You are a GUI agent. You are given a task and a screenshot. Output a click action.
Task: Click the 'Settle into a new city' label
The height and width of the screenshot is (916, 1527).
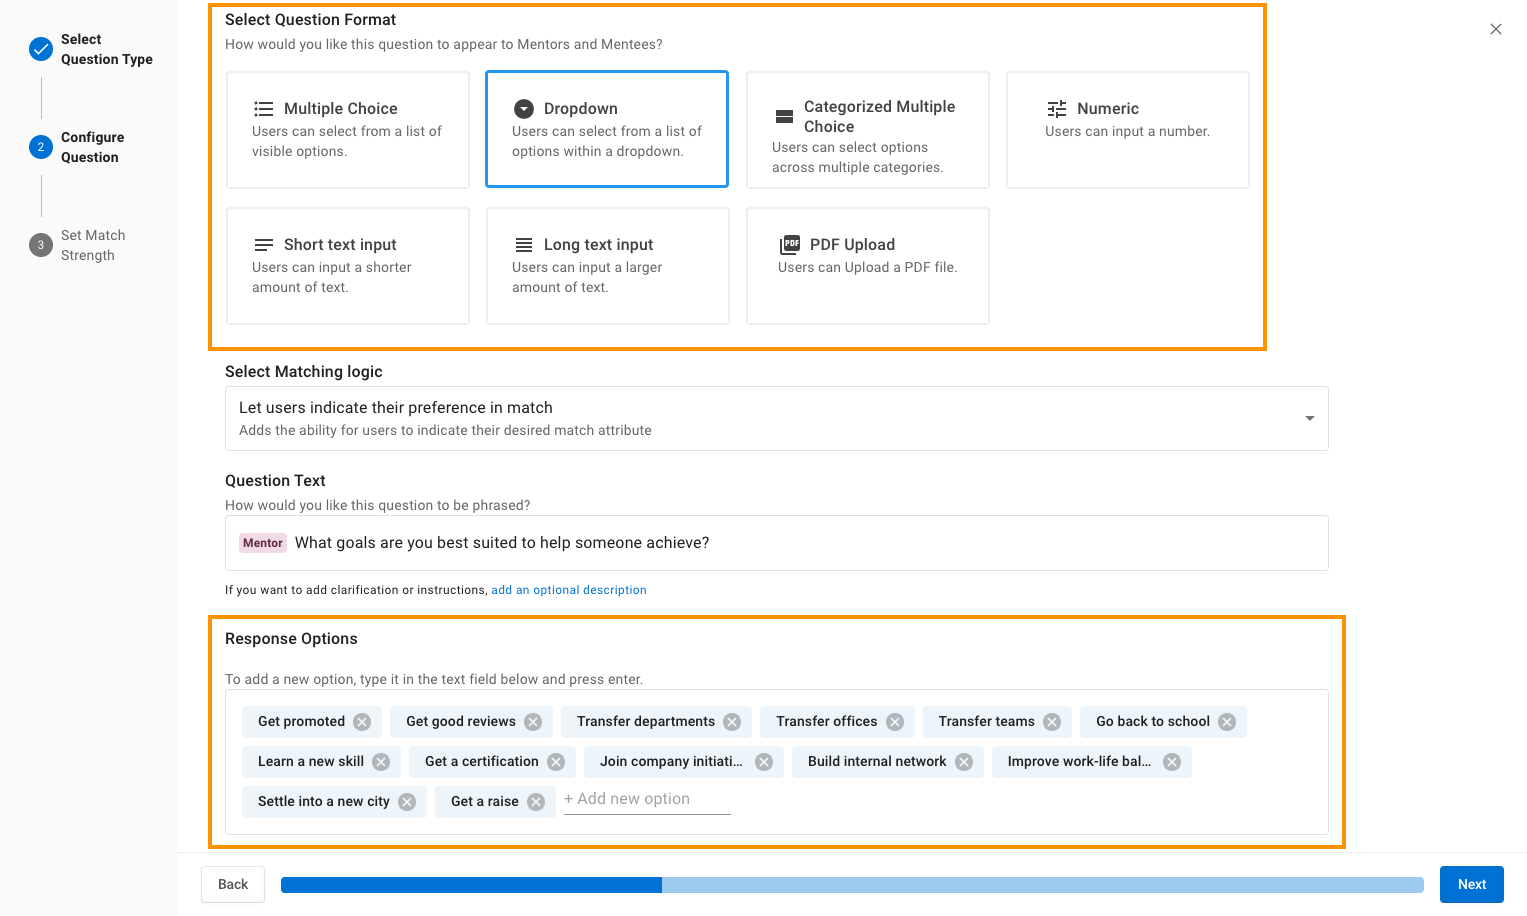coord(324,802)
